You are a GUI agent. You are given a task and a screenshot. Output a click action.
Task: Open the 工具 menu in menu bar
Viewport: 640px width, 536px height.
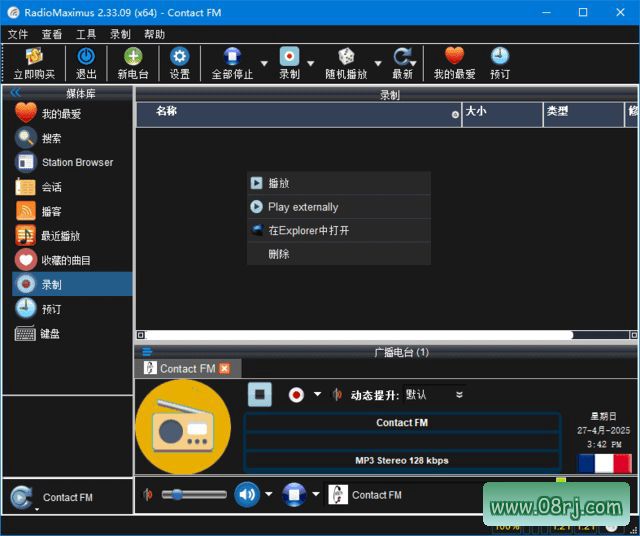tap(86, 34)
